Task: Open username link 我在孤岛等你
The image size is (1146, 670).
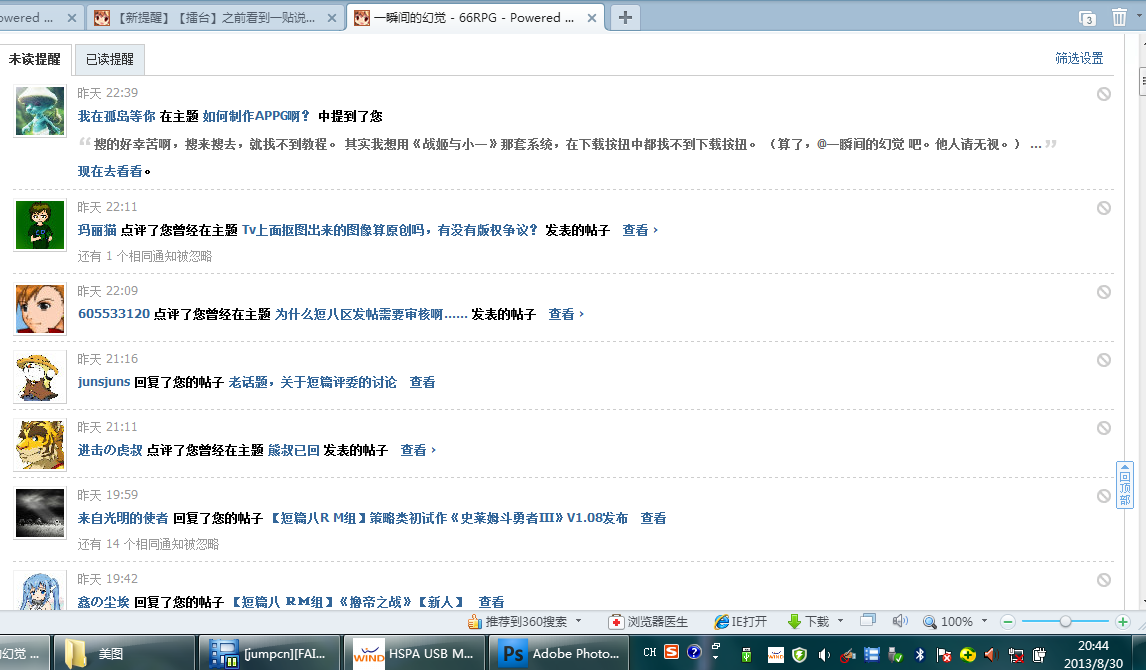Action: pos(116,116)
